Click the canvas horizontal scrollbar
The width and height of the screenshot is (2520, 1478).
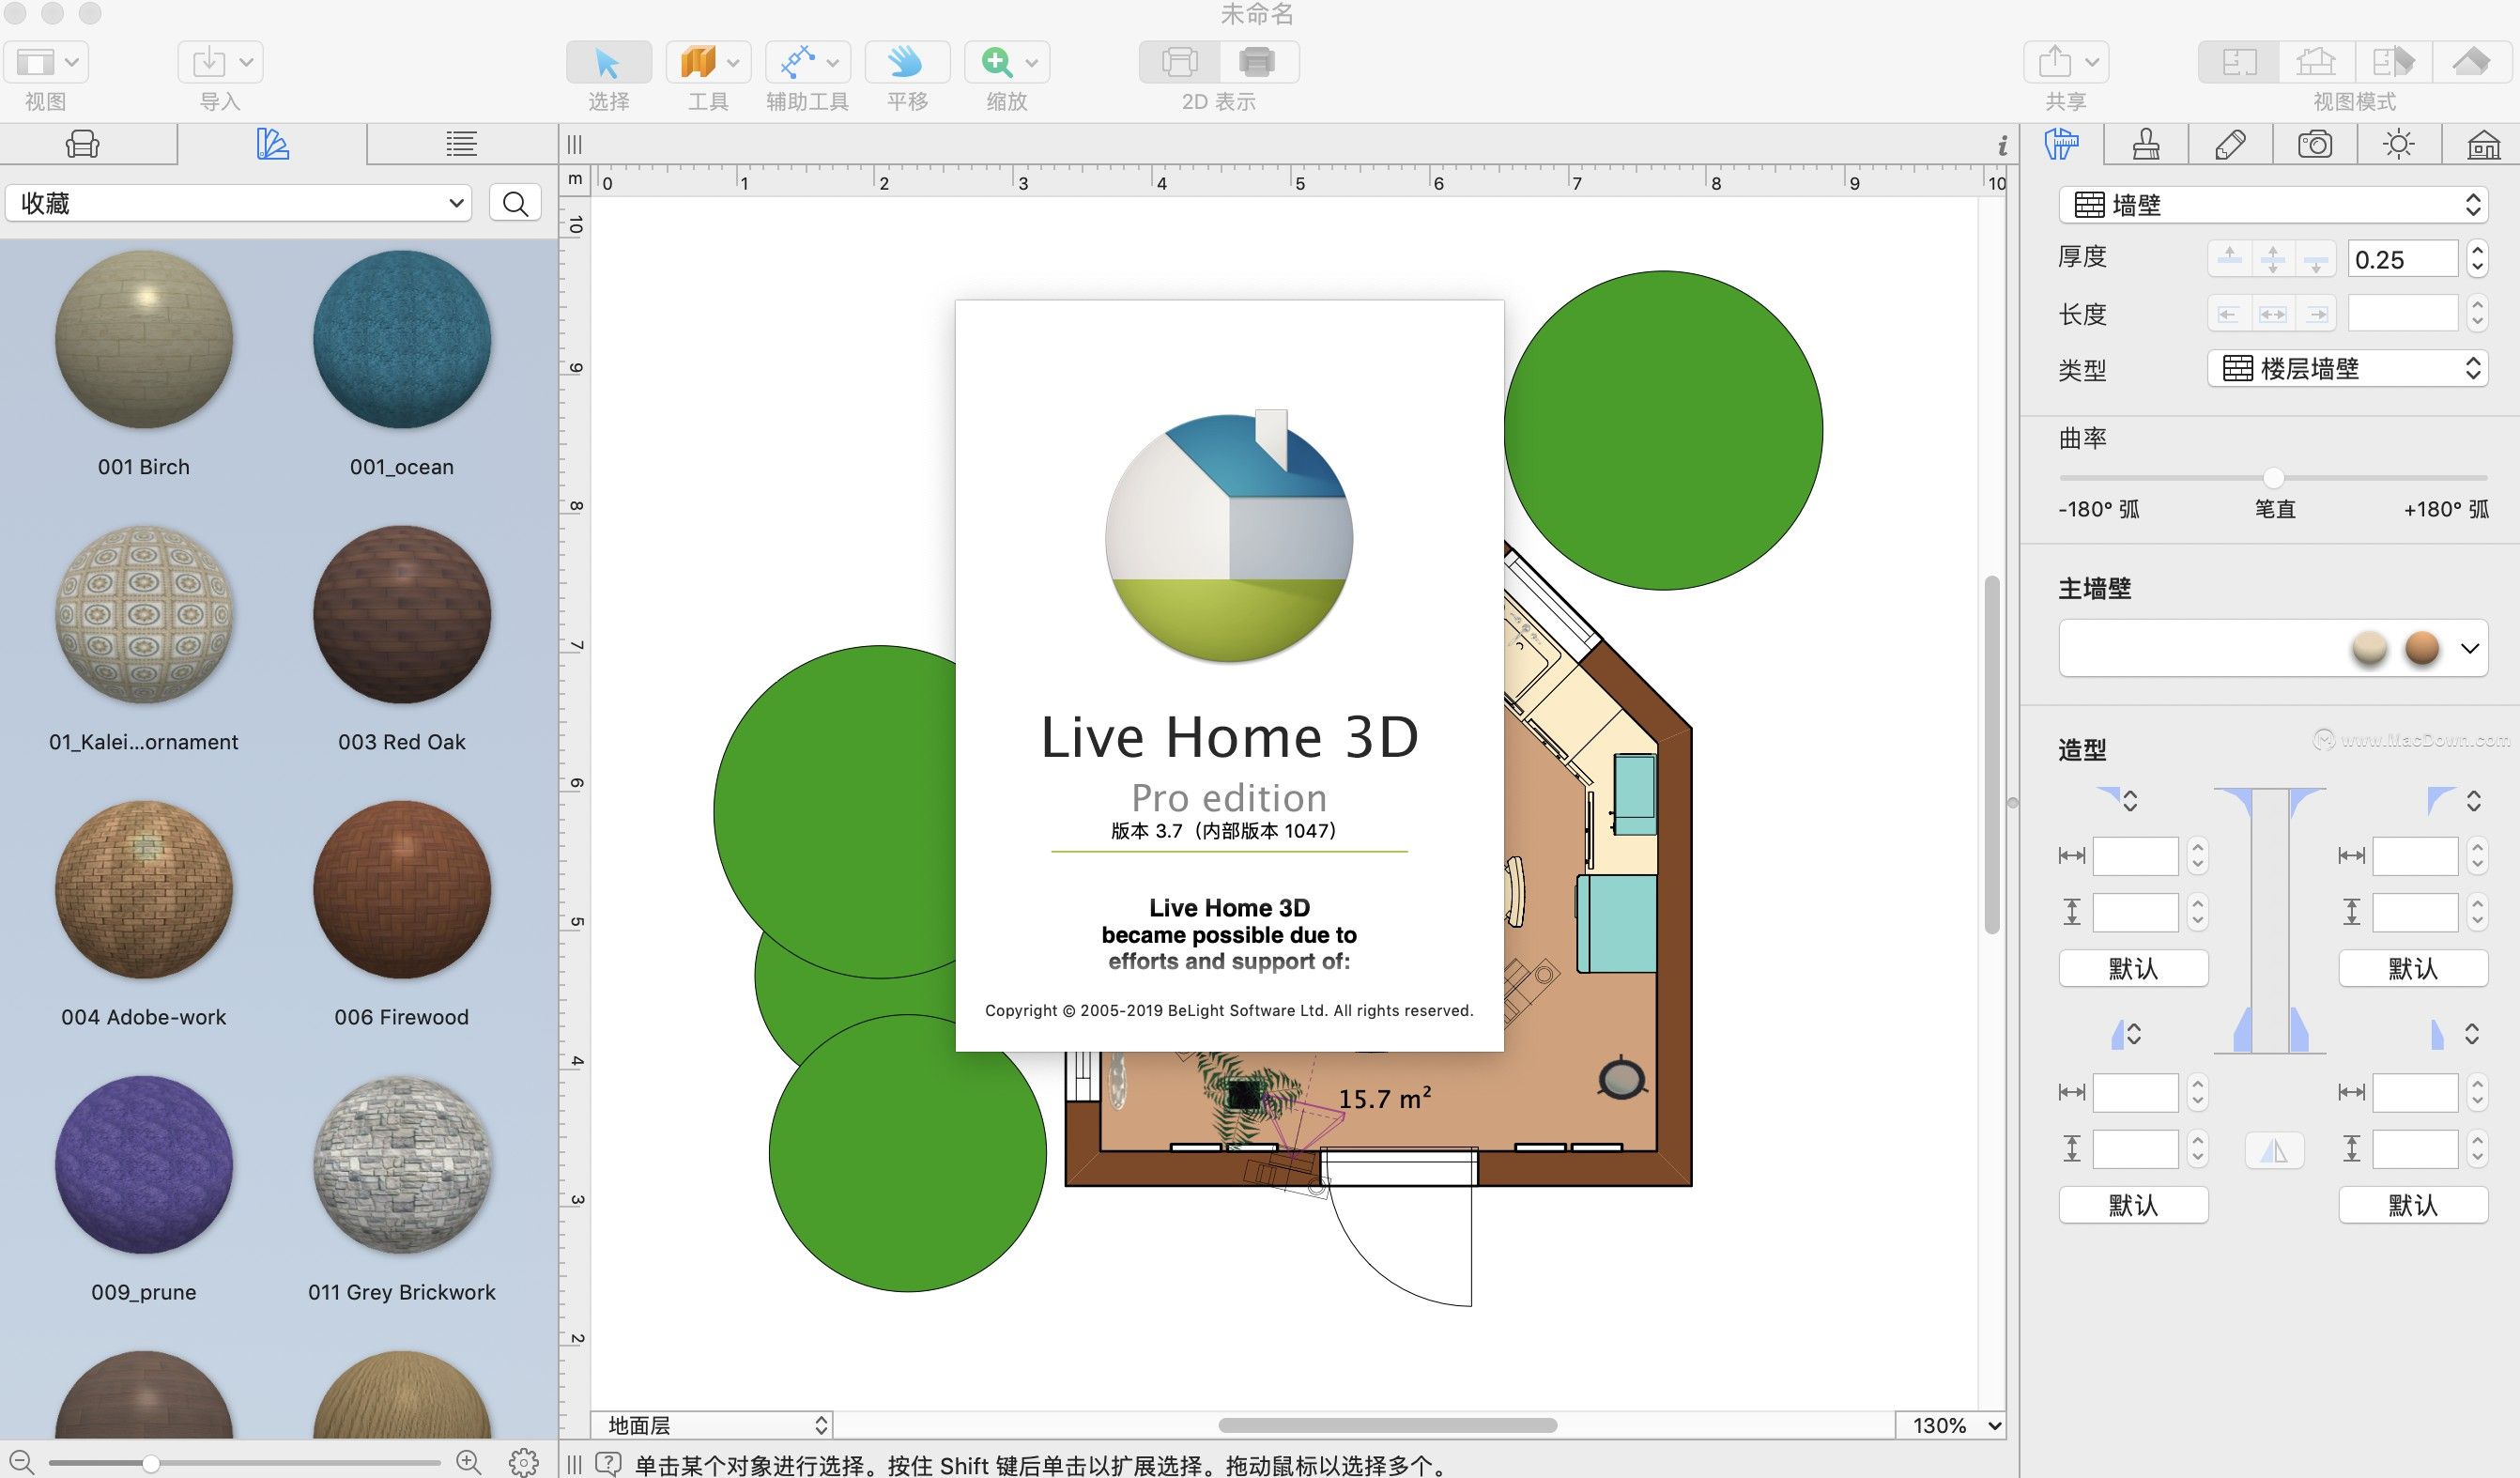pos(1387,1425)
